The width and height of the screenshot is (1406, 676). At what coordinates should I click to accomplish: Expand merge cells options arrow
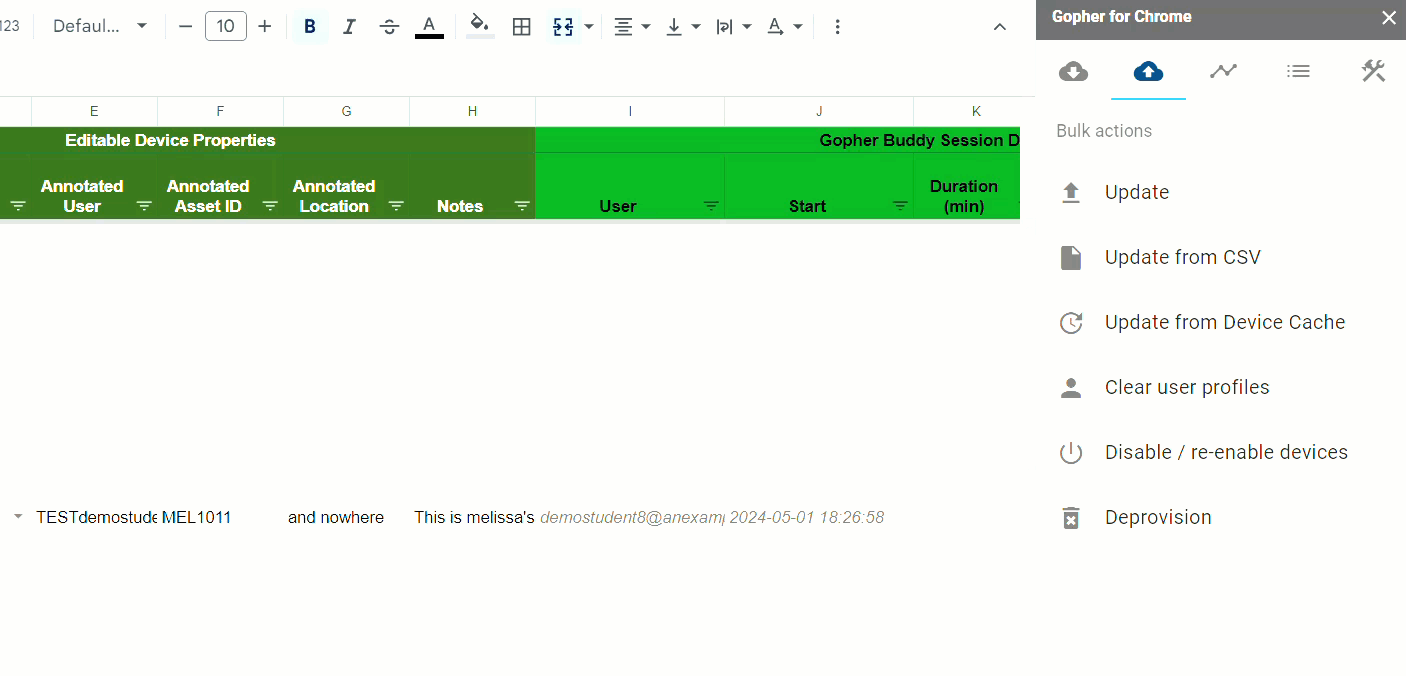[588, 26]
